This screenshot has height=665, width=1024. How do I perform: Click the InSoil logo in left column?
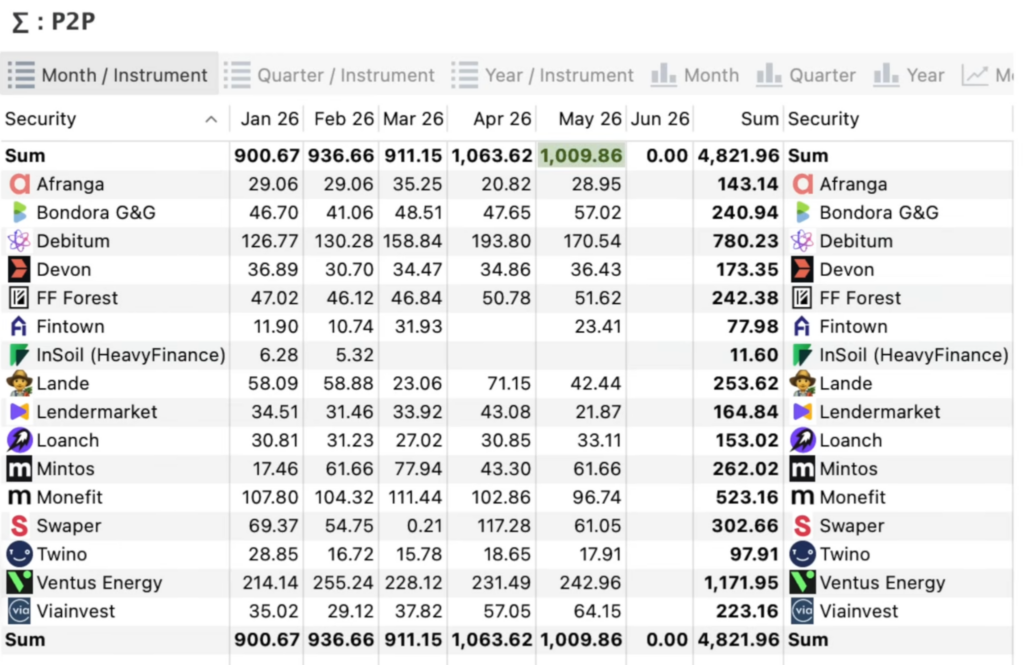pos(19,355)
